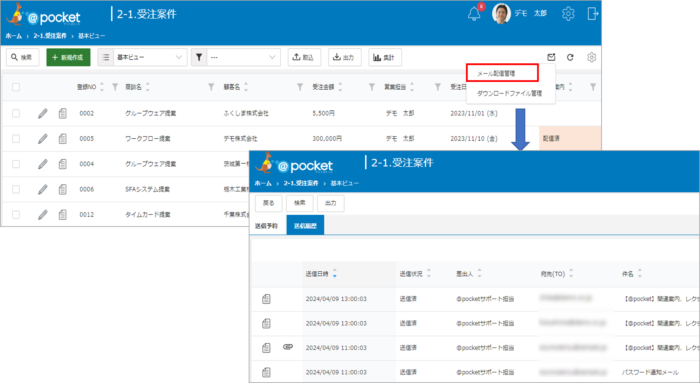This screenshot has width=700, height=383.
Task: Toggle the select-all checkbox in header
Action: 16,87
